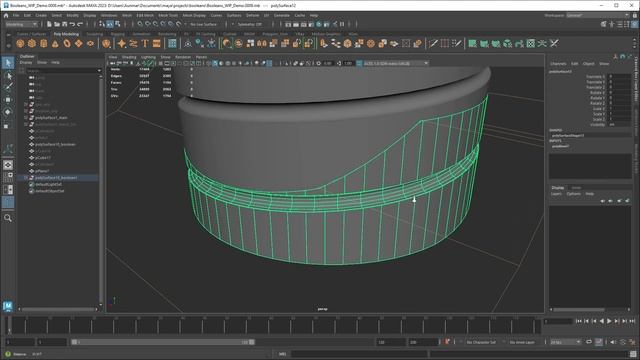Open the viewport color space dropdown
Screen dimensions: 640x360
[396, 63]
